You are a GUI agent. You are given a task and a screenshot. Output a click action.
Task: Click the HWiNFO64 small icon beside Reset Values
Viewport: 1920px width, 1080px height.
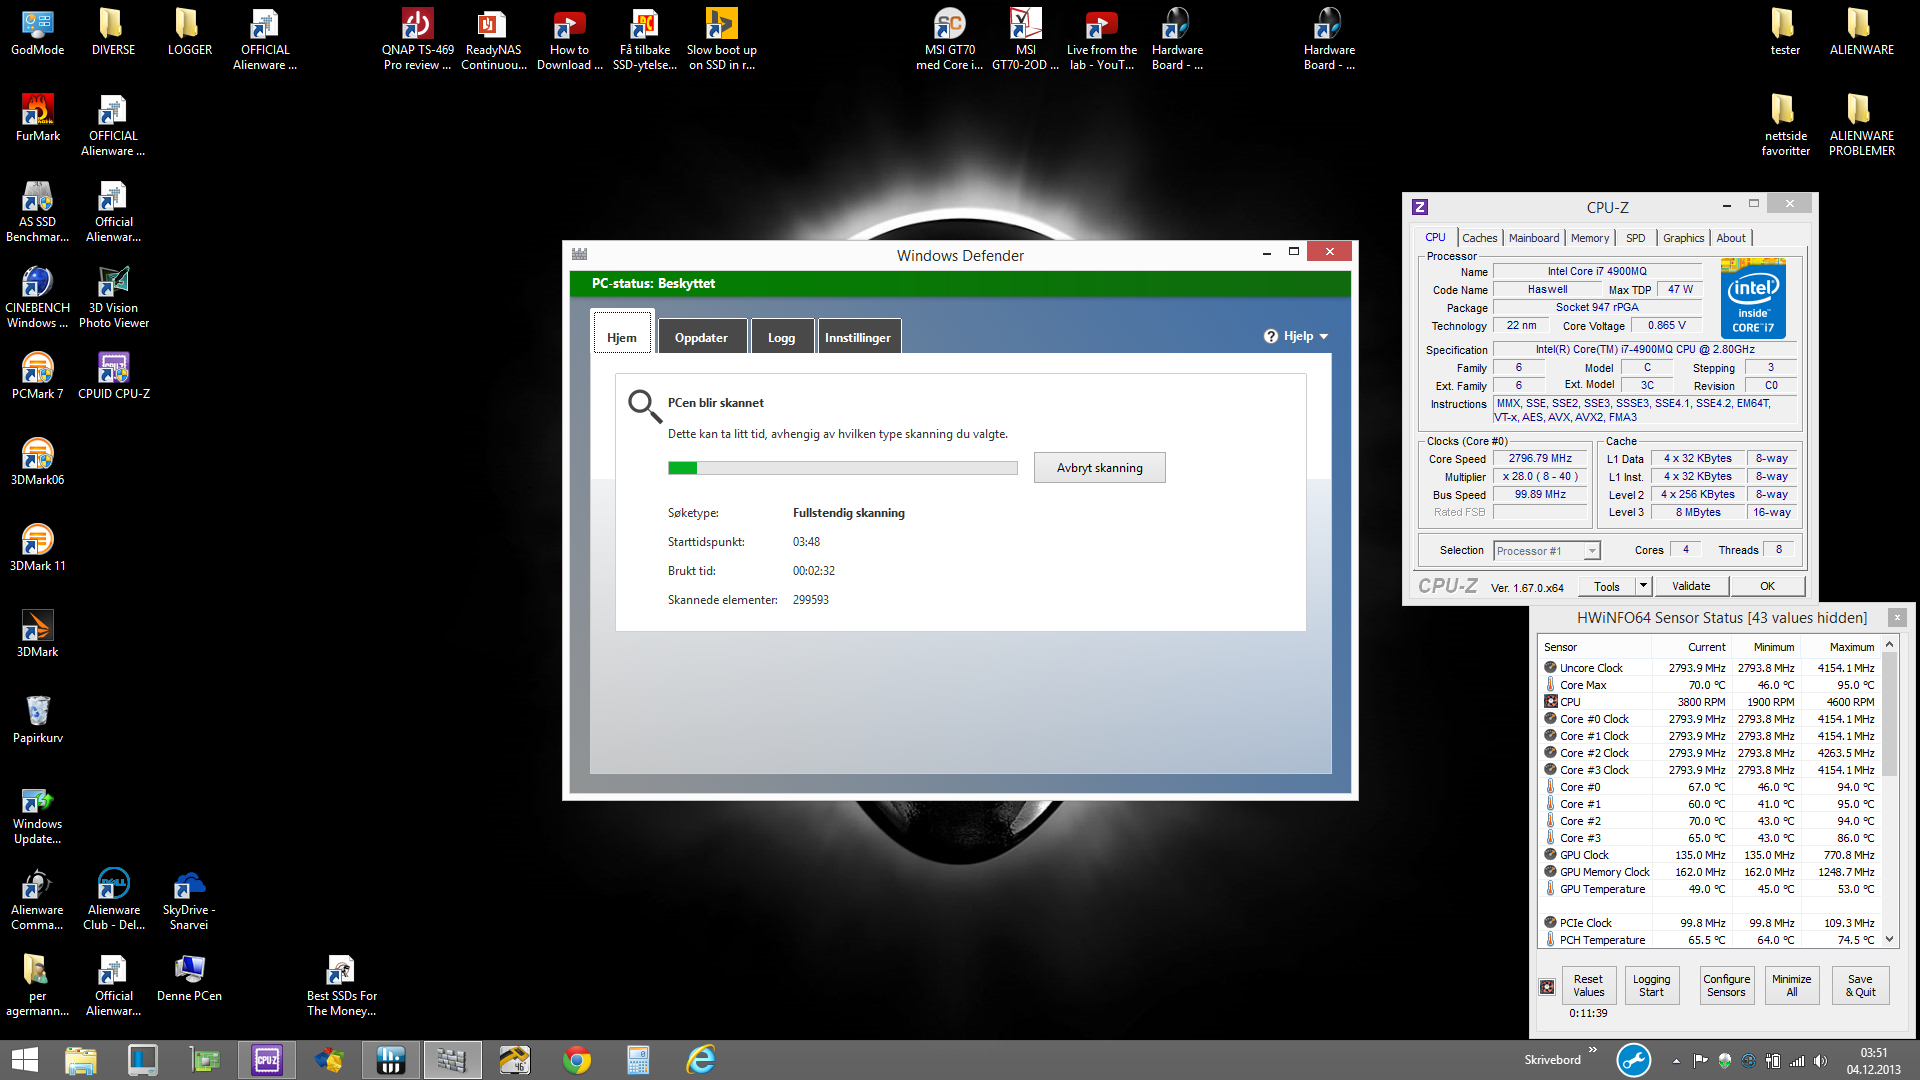coord(1547,986)
